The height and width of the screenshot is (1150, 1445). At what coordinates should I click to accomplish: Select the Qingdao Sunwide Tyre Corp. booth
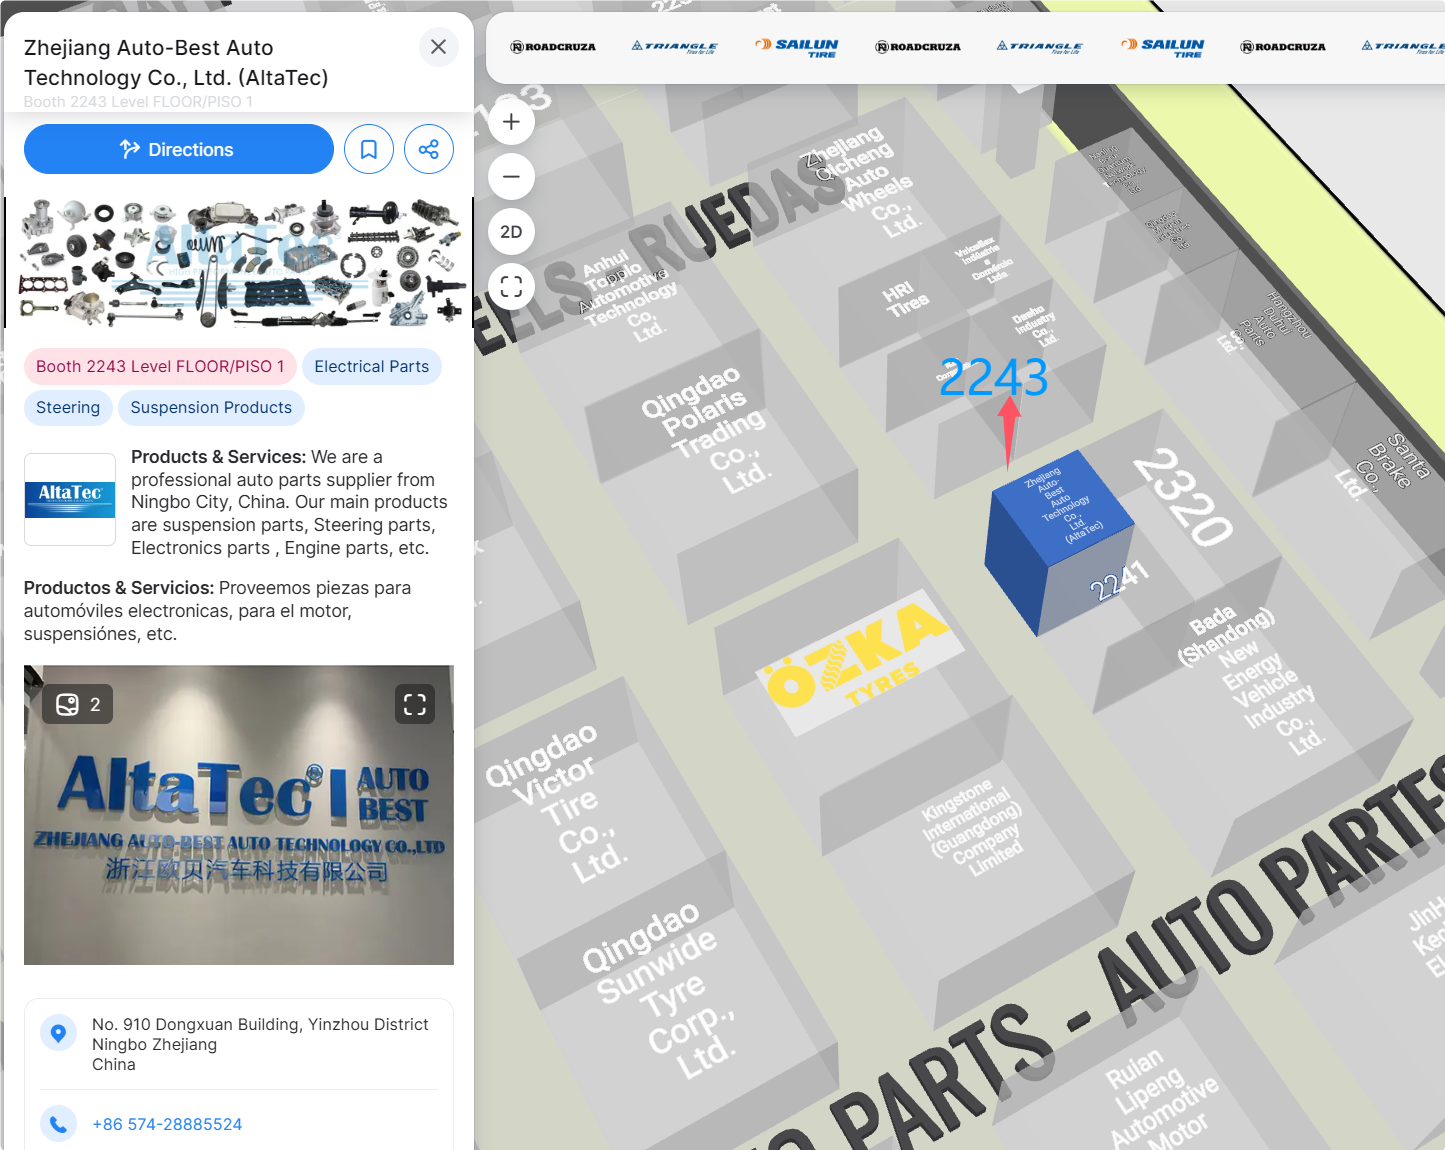[x=660, y=990]
